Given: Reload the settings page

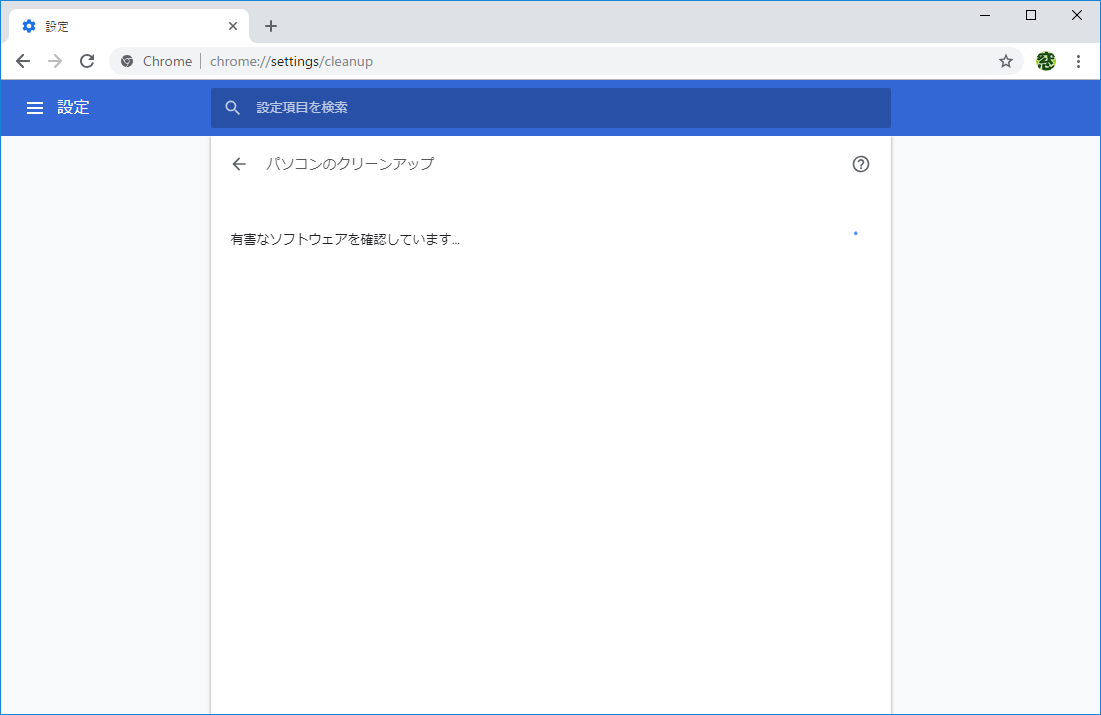Looking at the screenshot, I should (x=87, y=61).
